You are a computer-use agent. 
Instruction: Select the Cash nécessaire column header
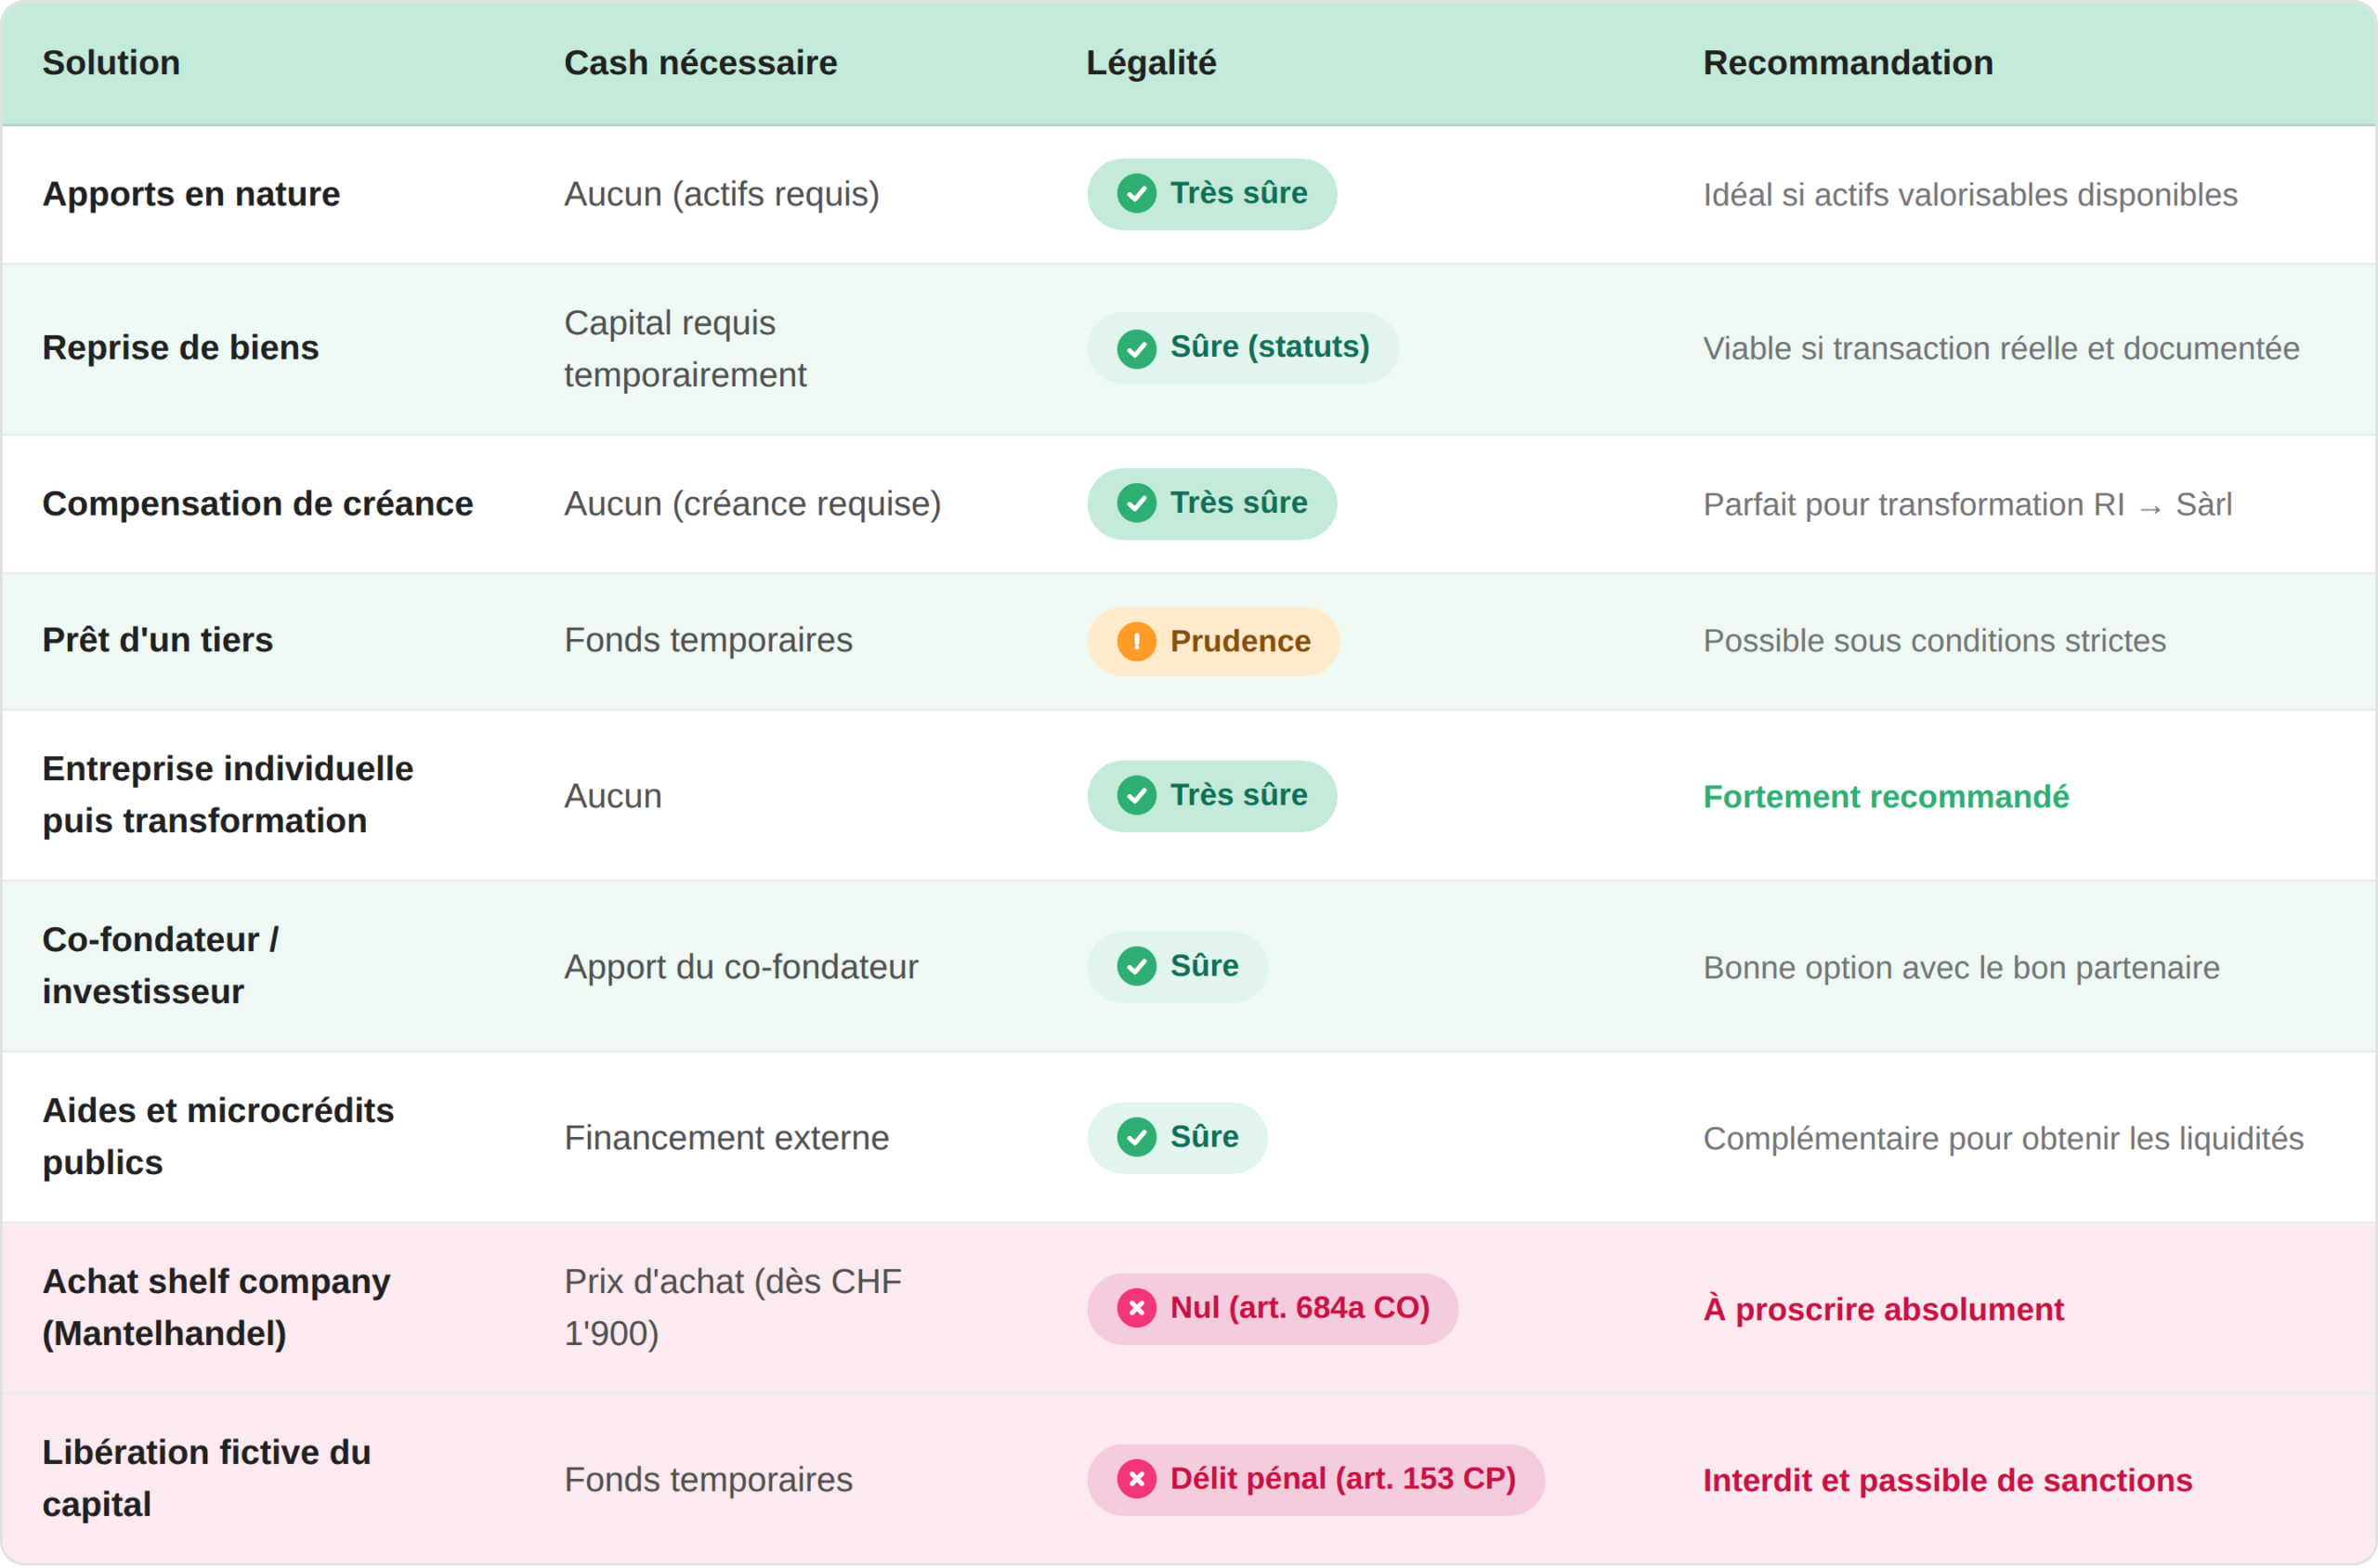click(700, 63)
